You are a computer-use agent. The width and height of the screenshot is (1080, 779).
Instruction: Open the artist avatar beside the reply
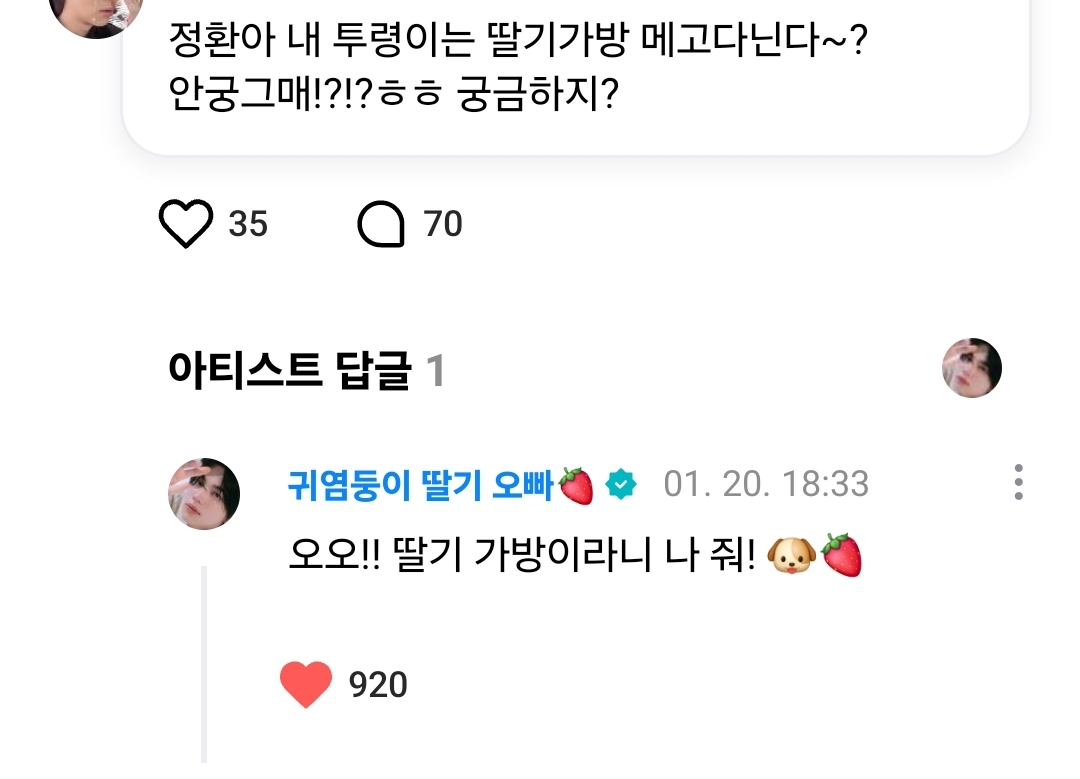(204, 494)
